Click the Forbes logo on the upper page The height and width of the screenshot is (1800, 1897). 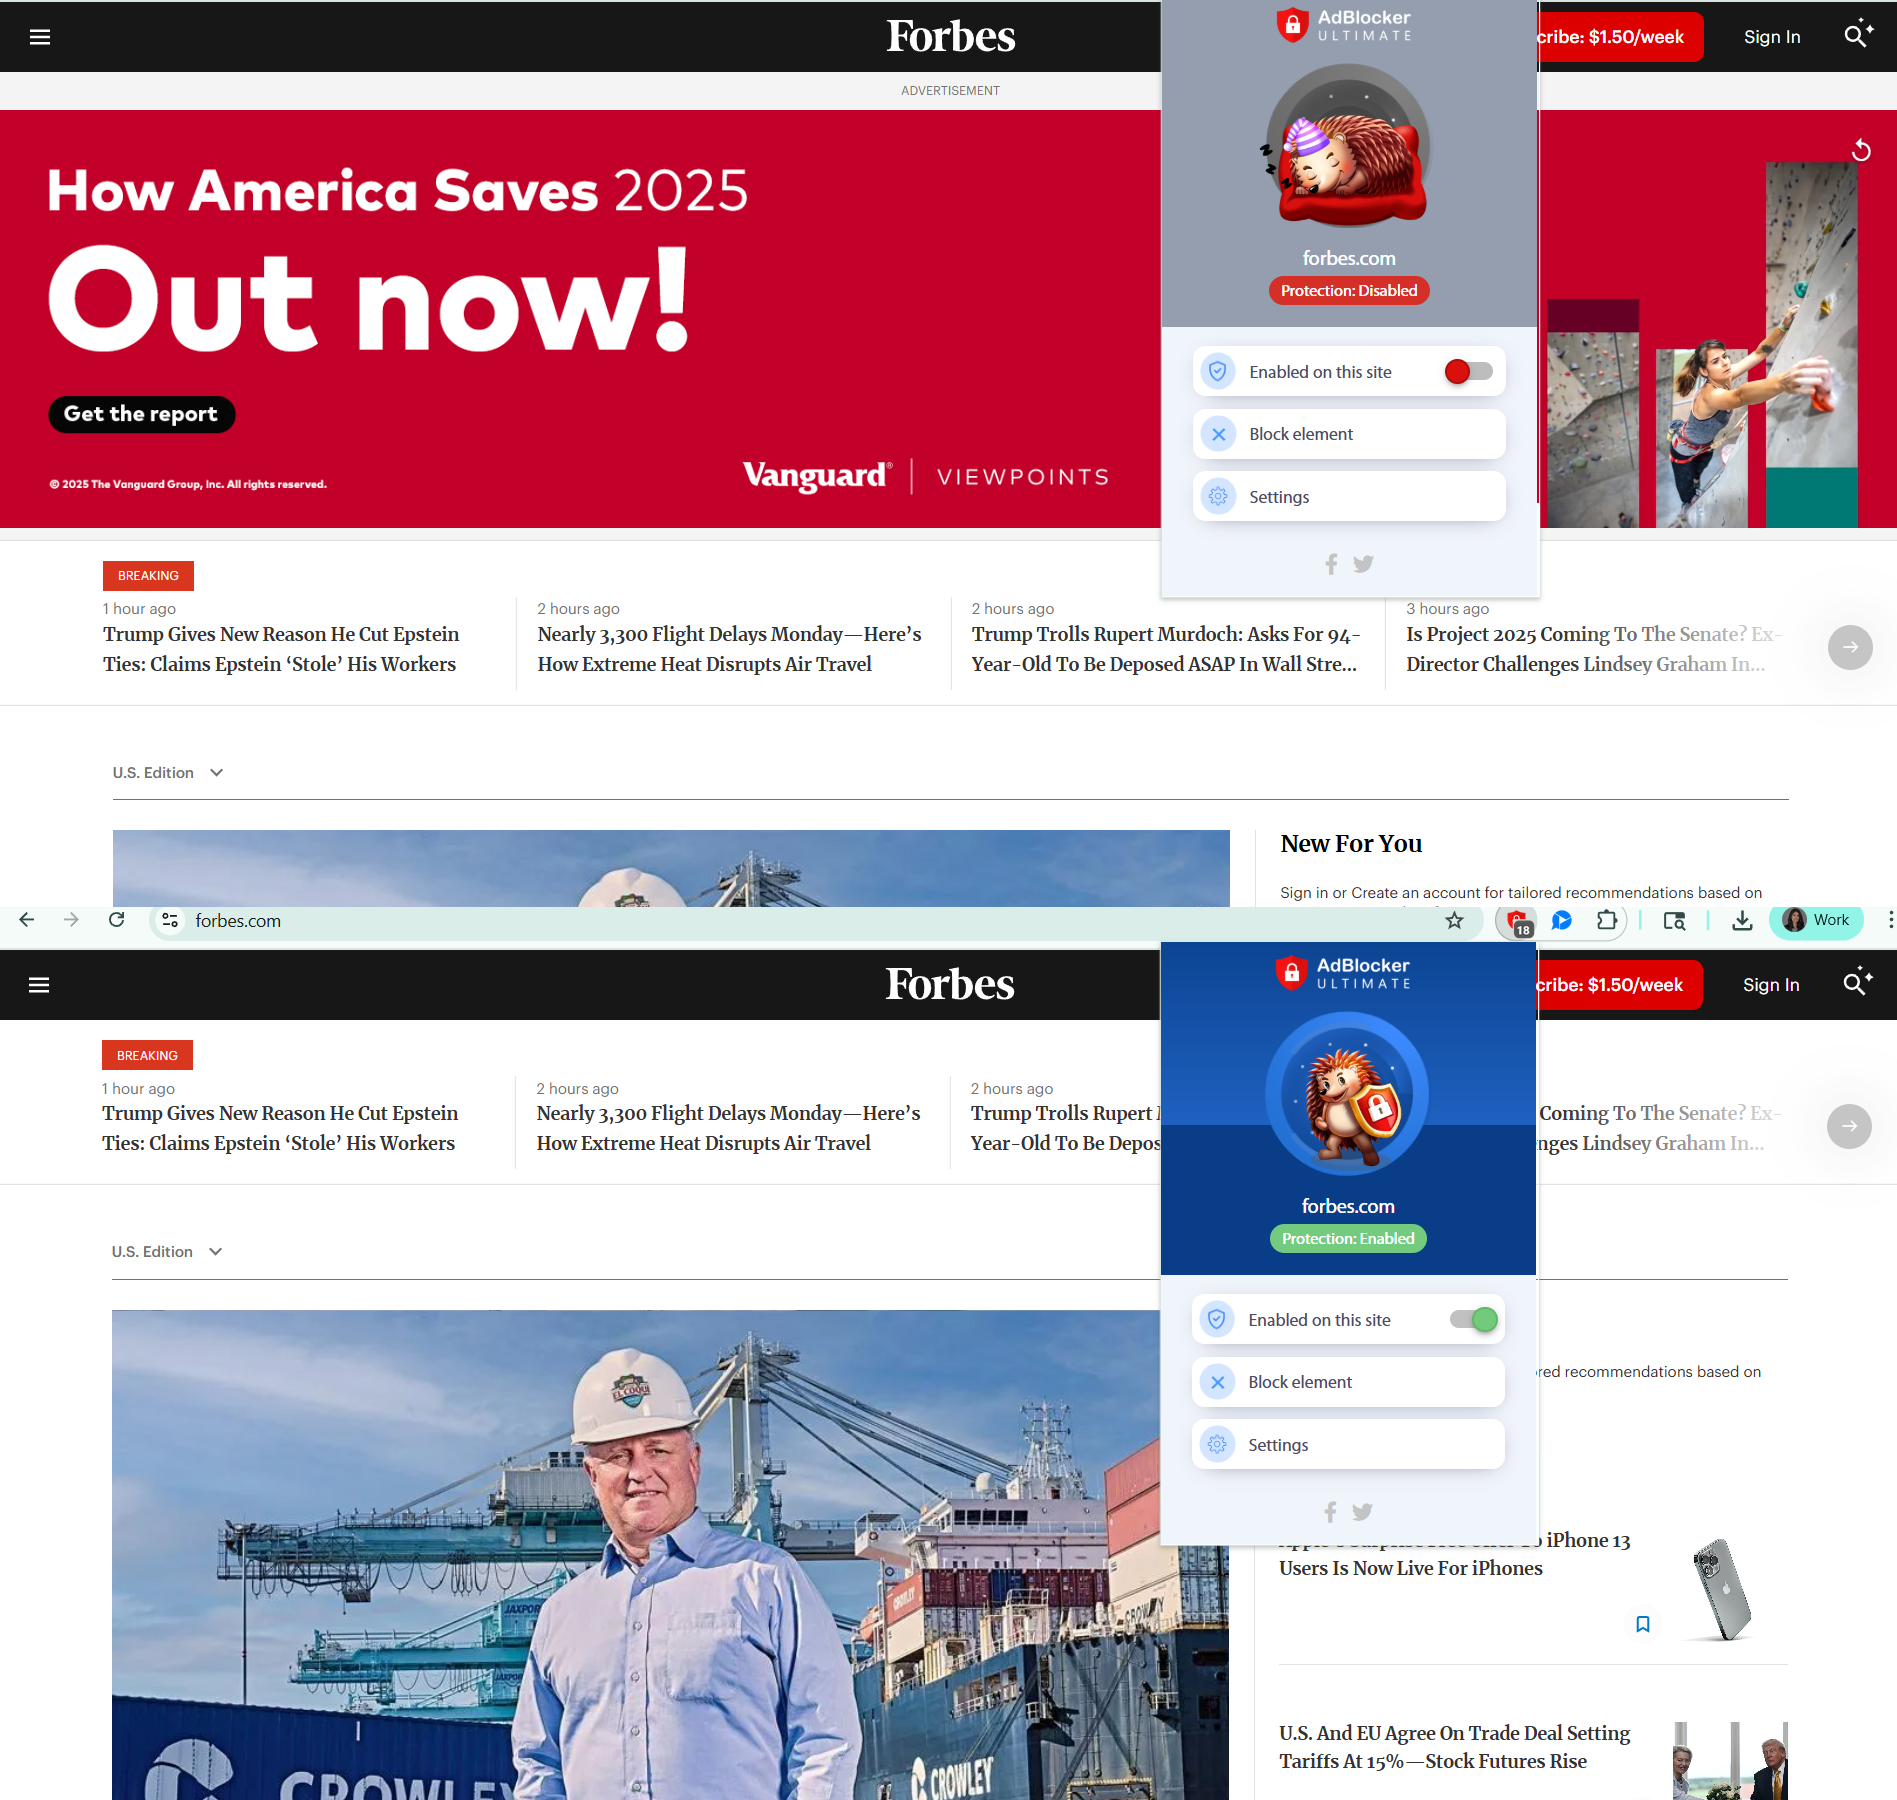click(x=951, y=36)
